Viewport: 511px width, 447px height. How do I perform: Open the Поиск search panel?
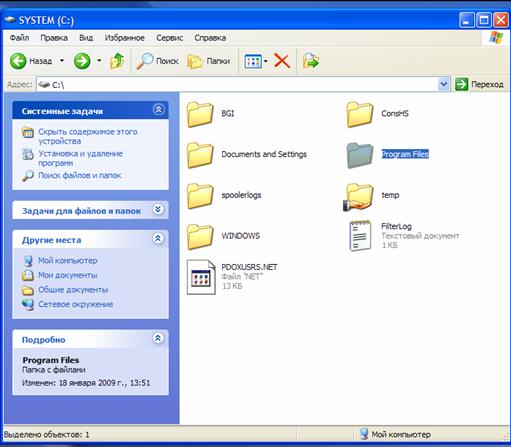(157, 61)
